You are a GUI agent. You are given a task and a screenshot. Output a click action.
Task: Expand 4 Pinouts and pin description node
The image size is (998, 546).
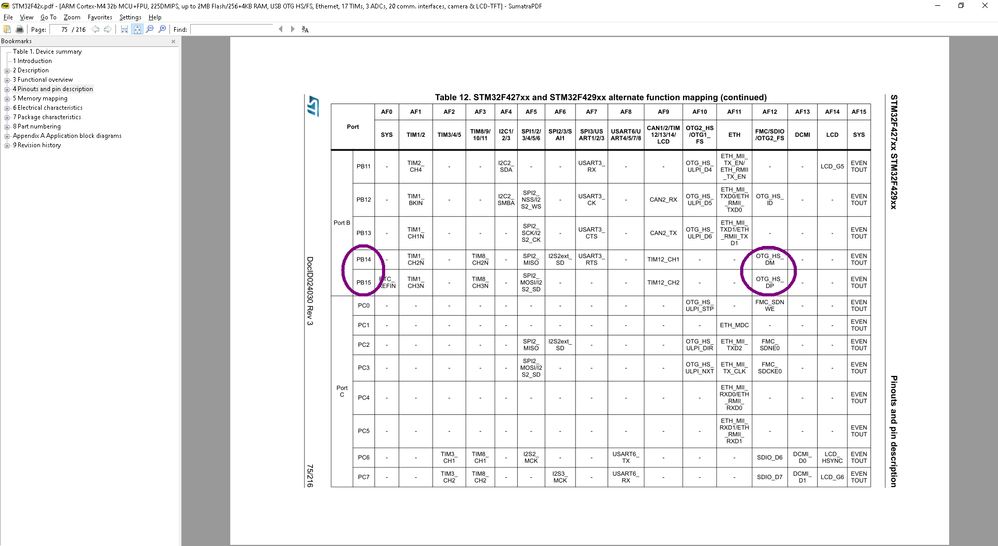(x=7, y=89)
